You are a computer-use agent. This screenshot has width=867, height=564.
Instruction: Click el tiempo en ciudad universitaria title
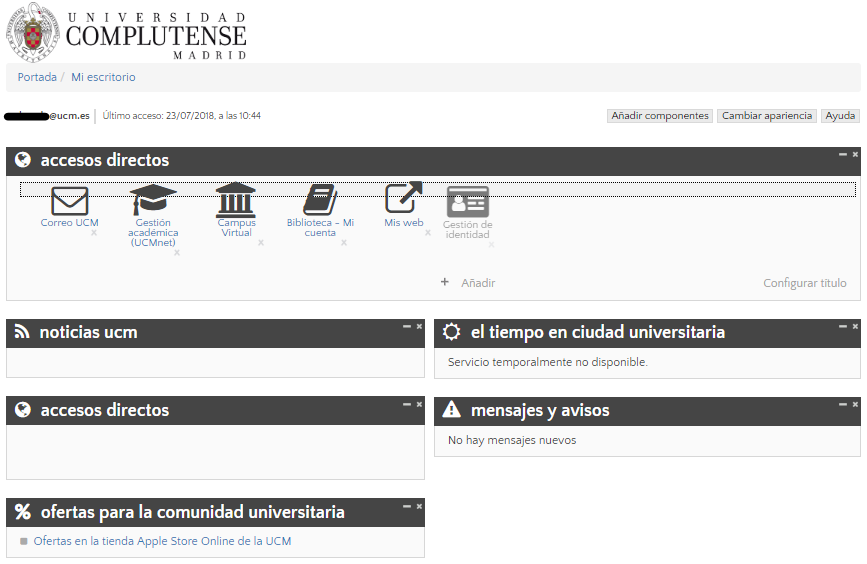click(x=598, y=332)
